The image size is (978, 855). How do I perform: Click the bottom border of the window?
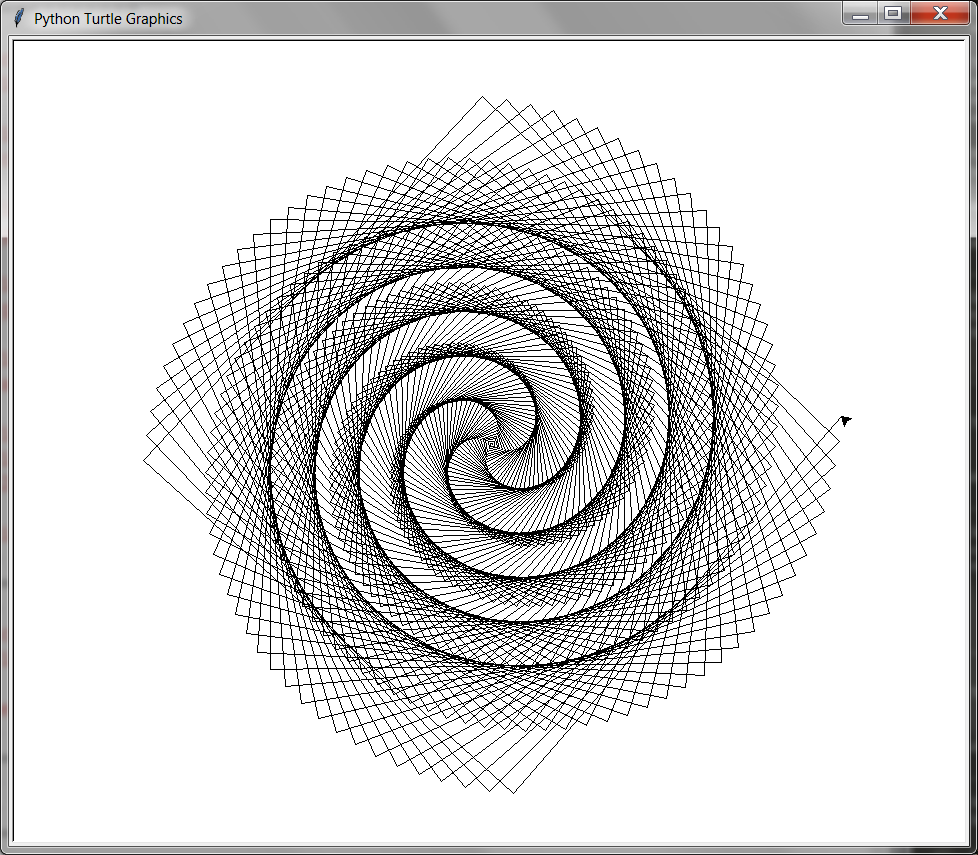pos(490,850)
